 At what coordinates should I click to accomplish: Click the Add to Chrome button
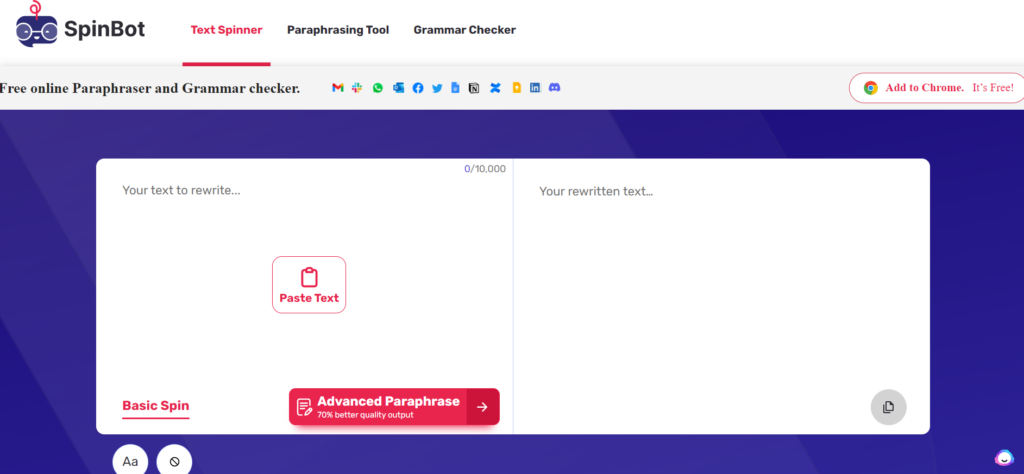(937, 88)
